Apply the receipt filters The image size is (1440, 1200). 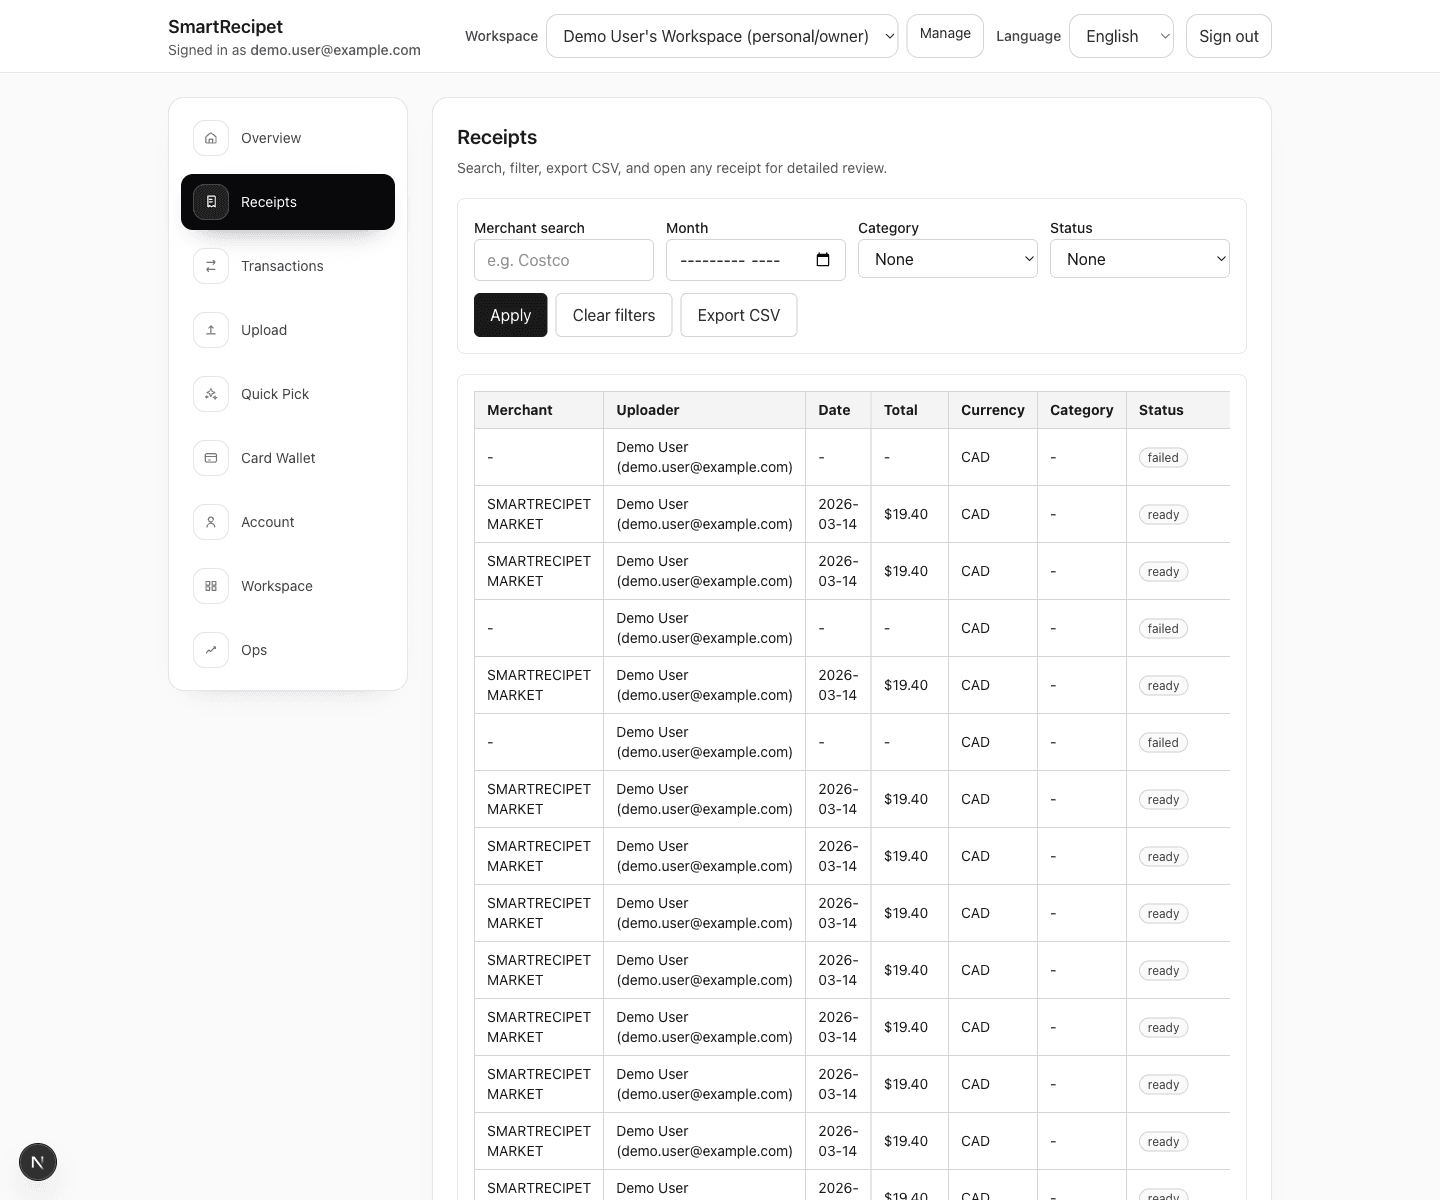(510, 315)
